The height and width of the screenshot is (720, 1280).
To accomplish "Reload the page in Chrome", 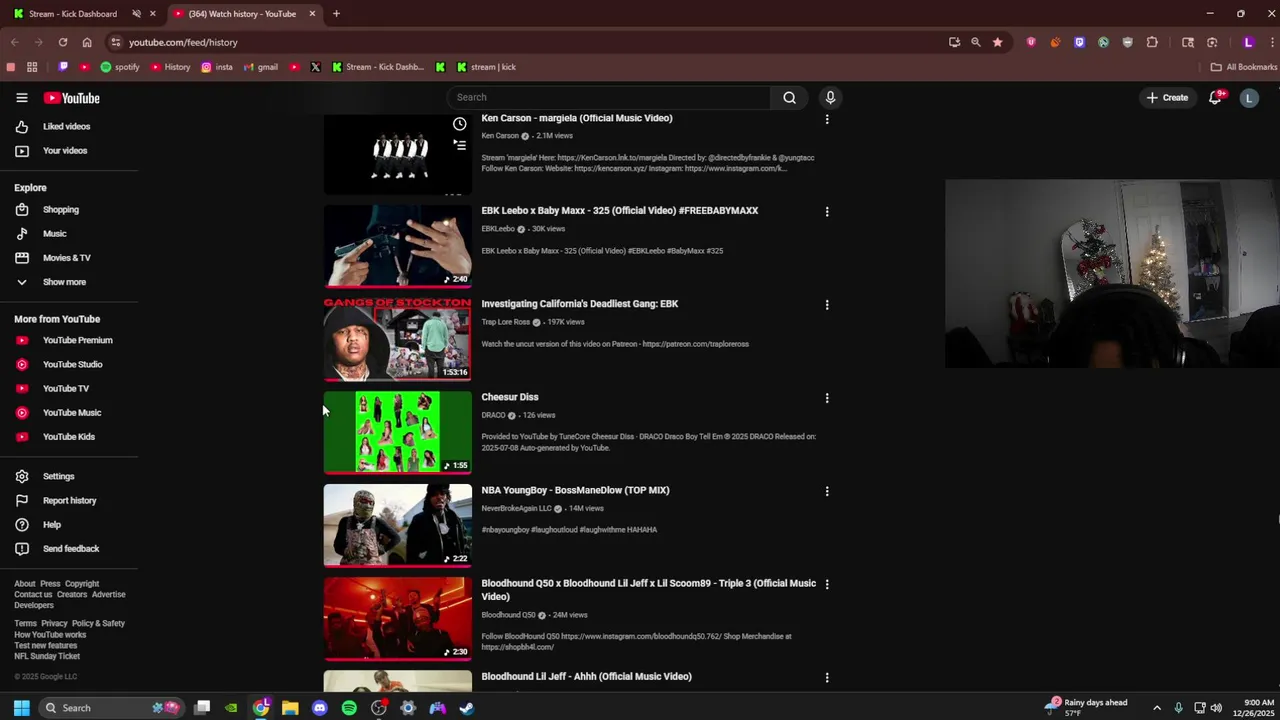I will [63, 42].
